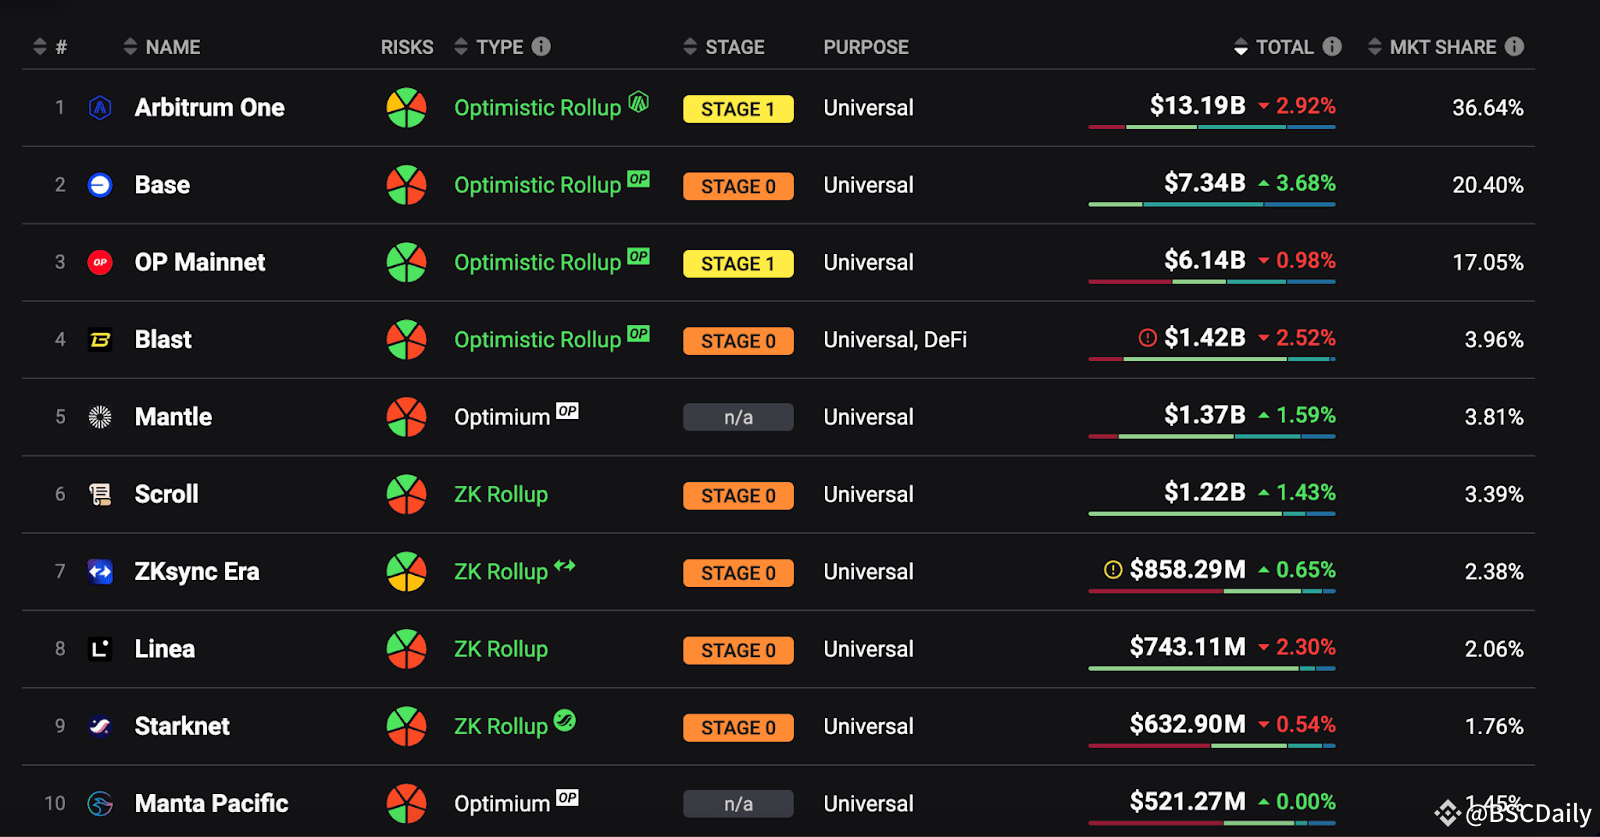Click the Base chain logo icon

100,185
